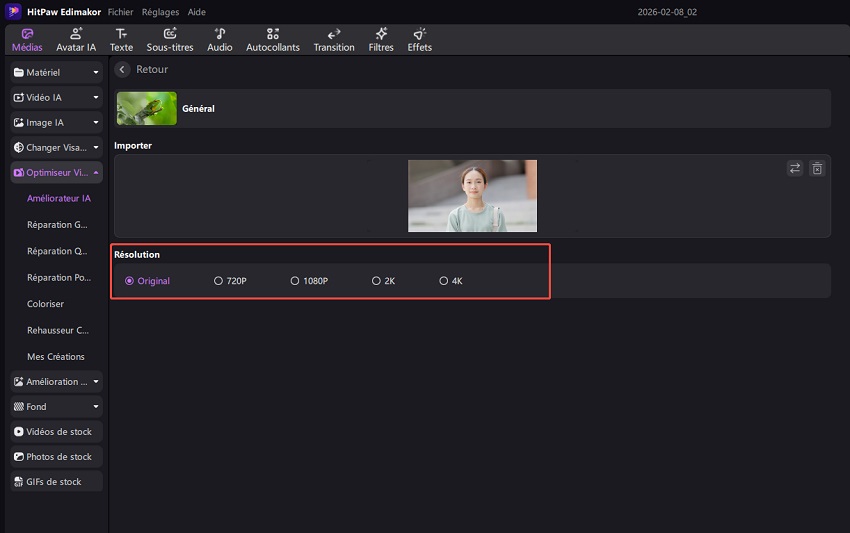Open the Avatar IA tool
850x533 pixels.
point(76,40)
